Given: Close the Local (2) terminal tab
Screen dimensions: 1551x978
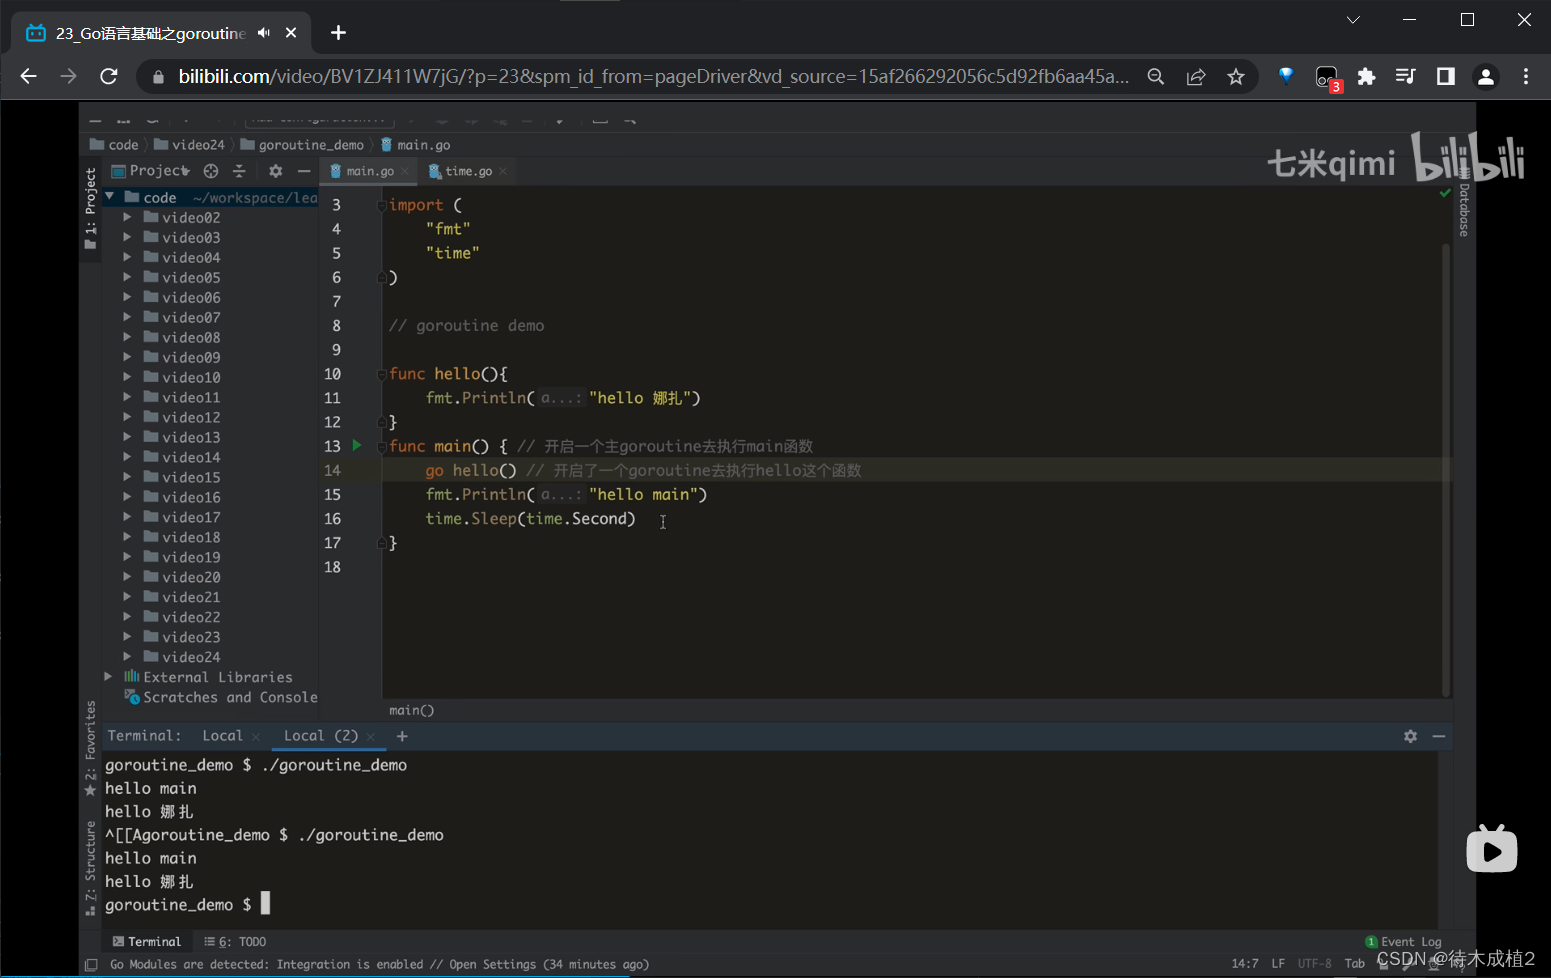Looking at the screenshot, I should click(371, 737).
